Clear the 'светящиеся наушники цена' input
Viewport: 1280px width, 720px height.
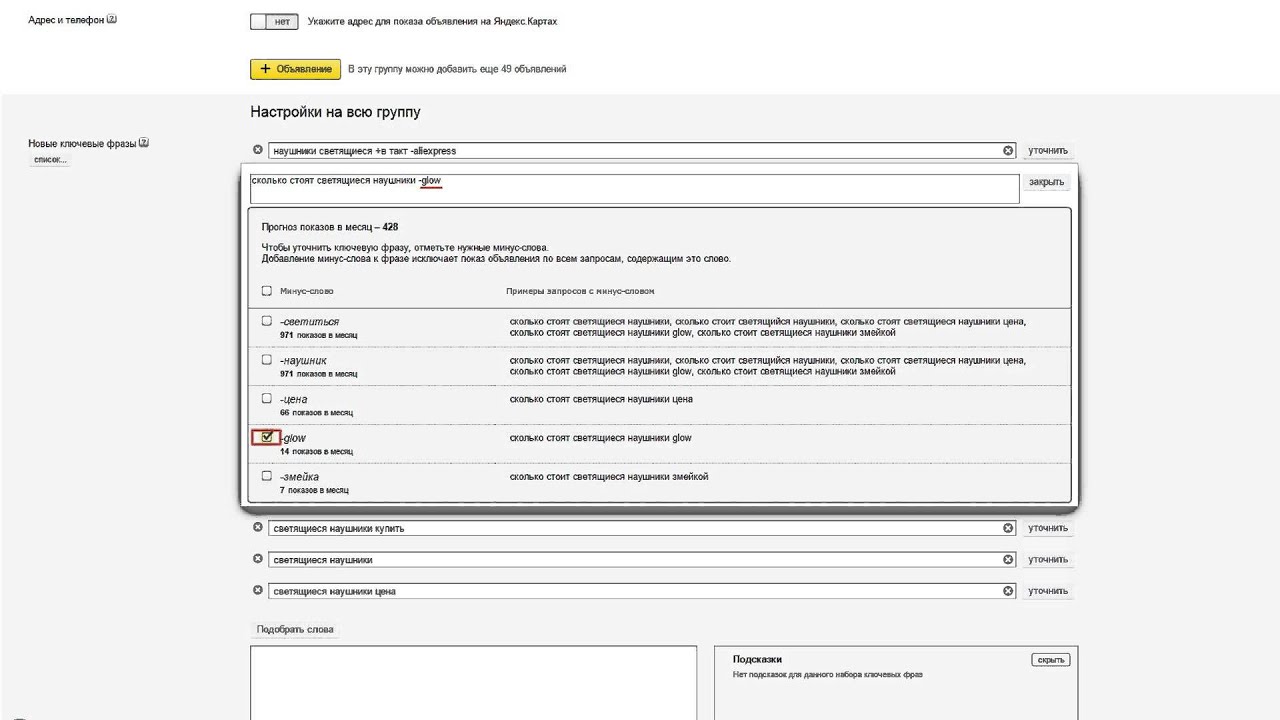[1008, 591]
